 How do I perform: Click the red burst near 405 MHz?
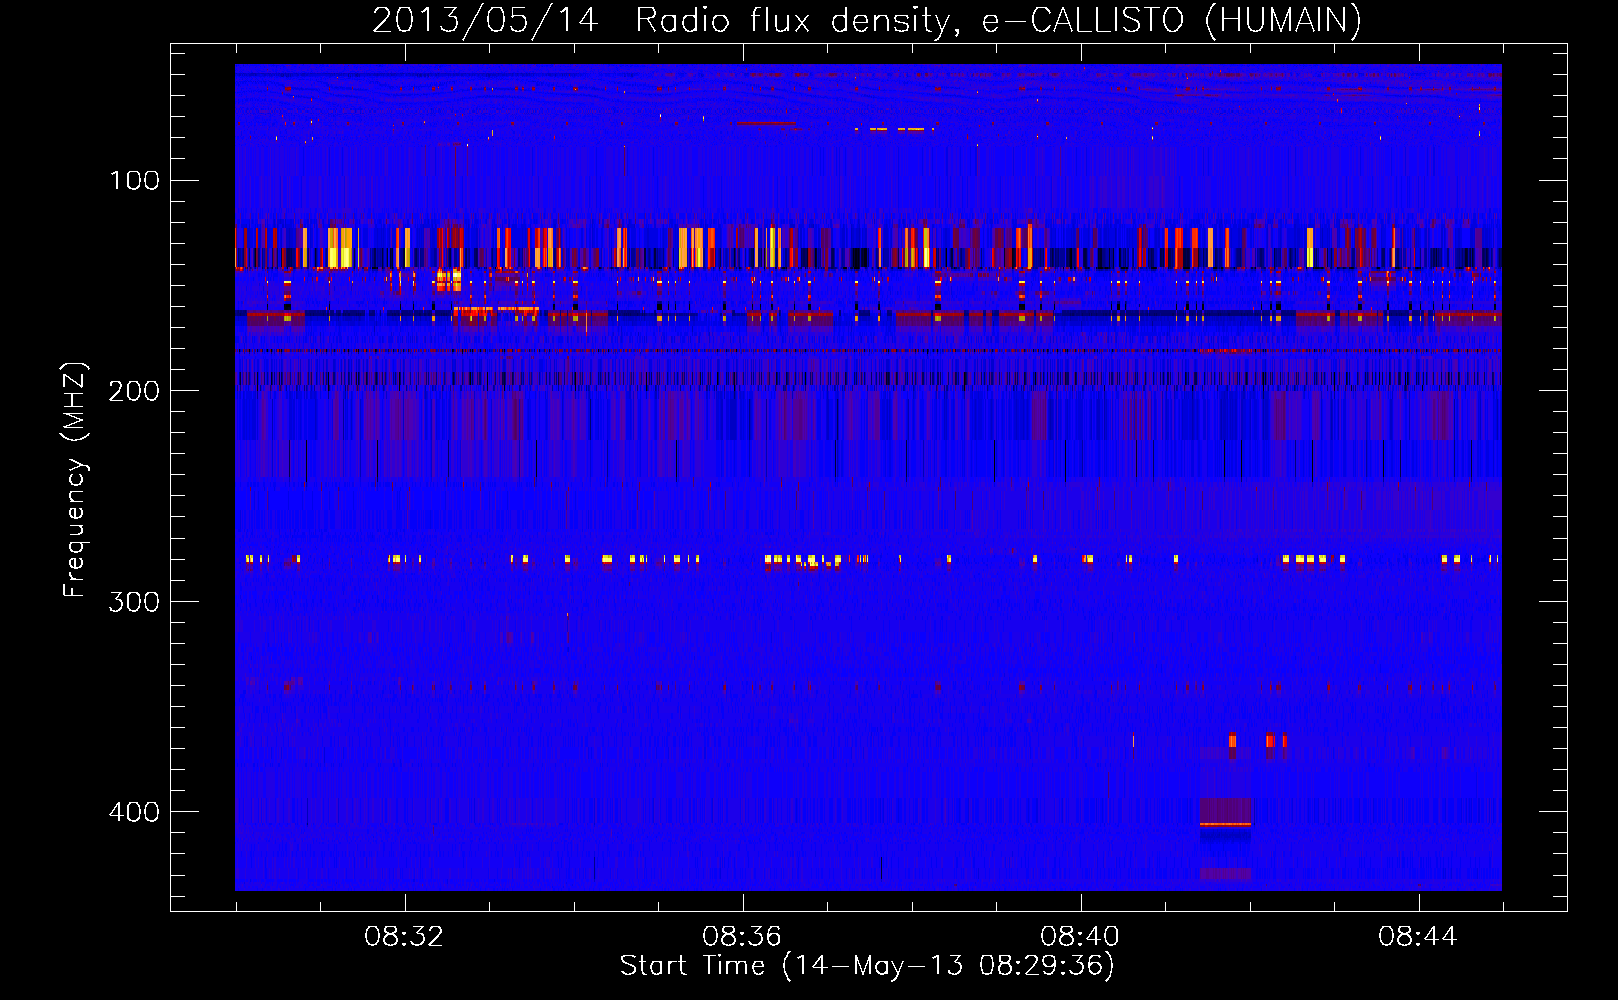(x=1225, y=824)
